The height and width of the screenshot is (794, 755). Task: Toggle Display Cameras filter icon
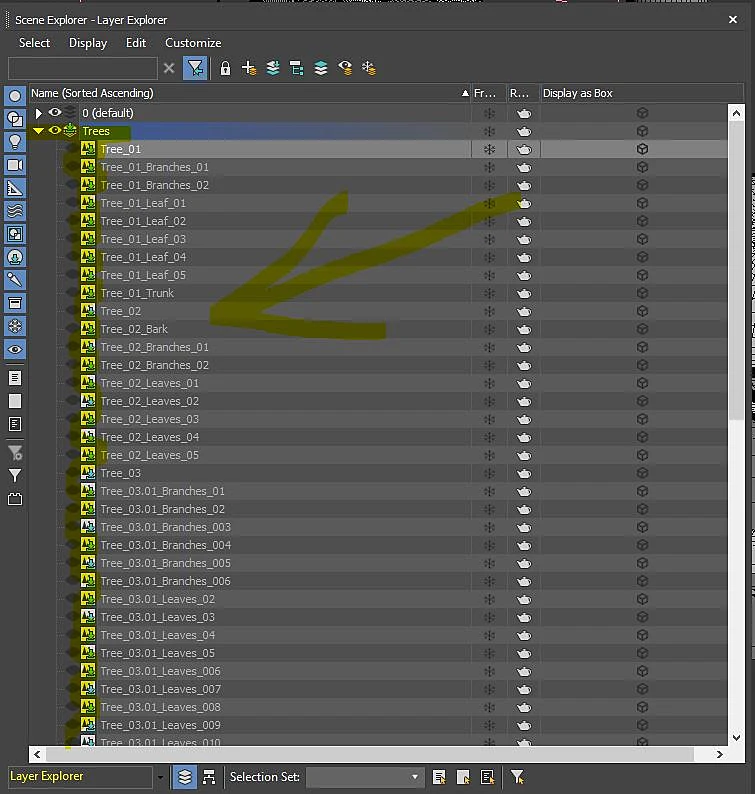point(15,165)
